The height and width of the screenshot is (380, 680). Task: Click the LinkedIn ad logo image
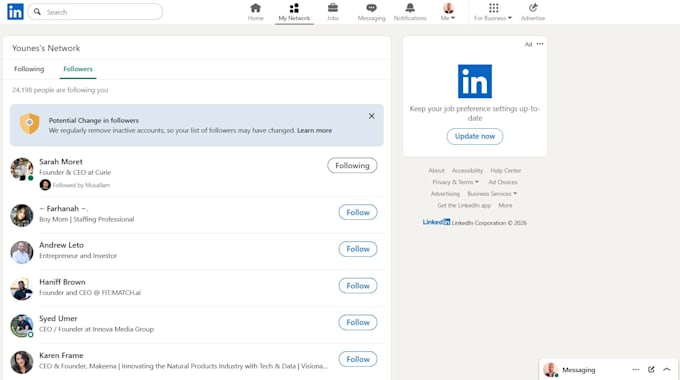point(475,81)
